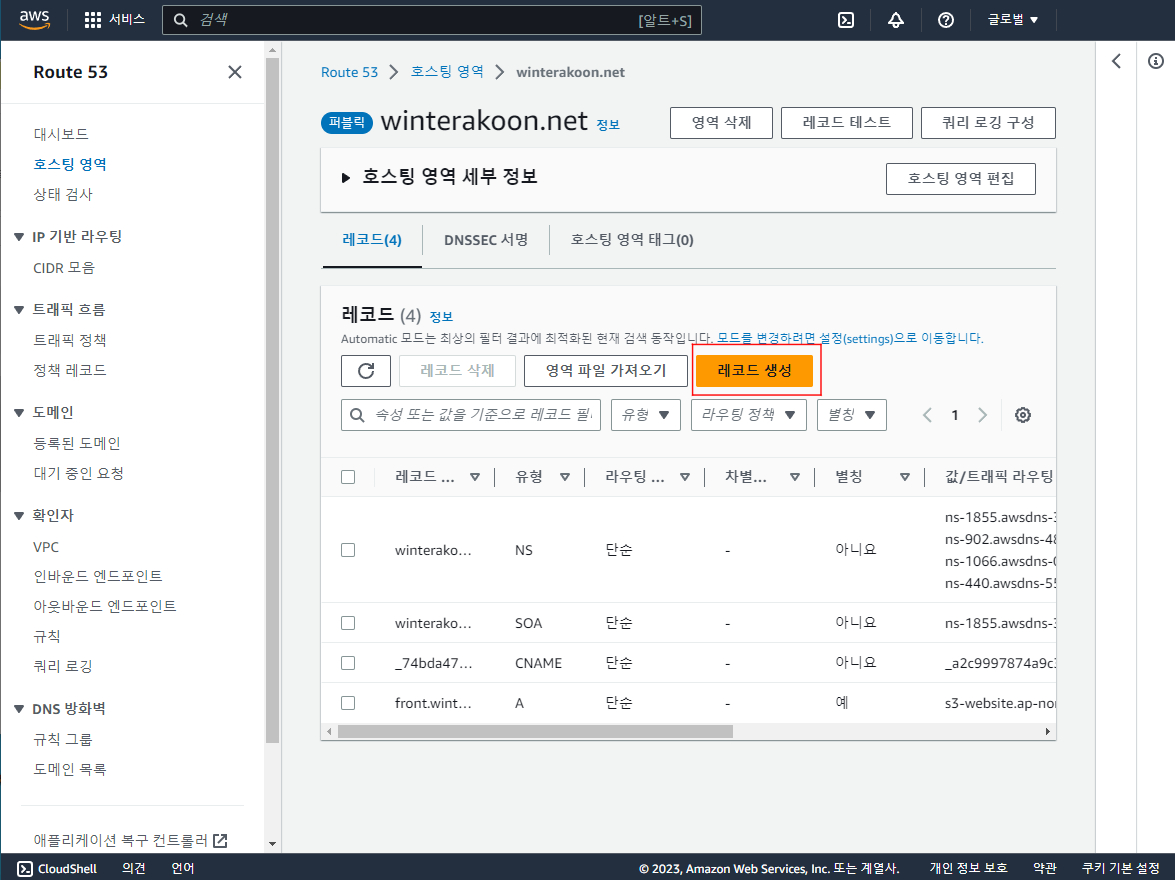Switch to 레코드(4) tab

point(372,240)
